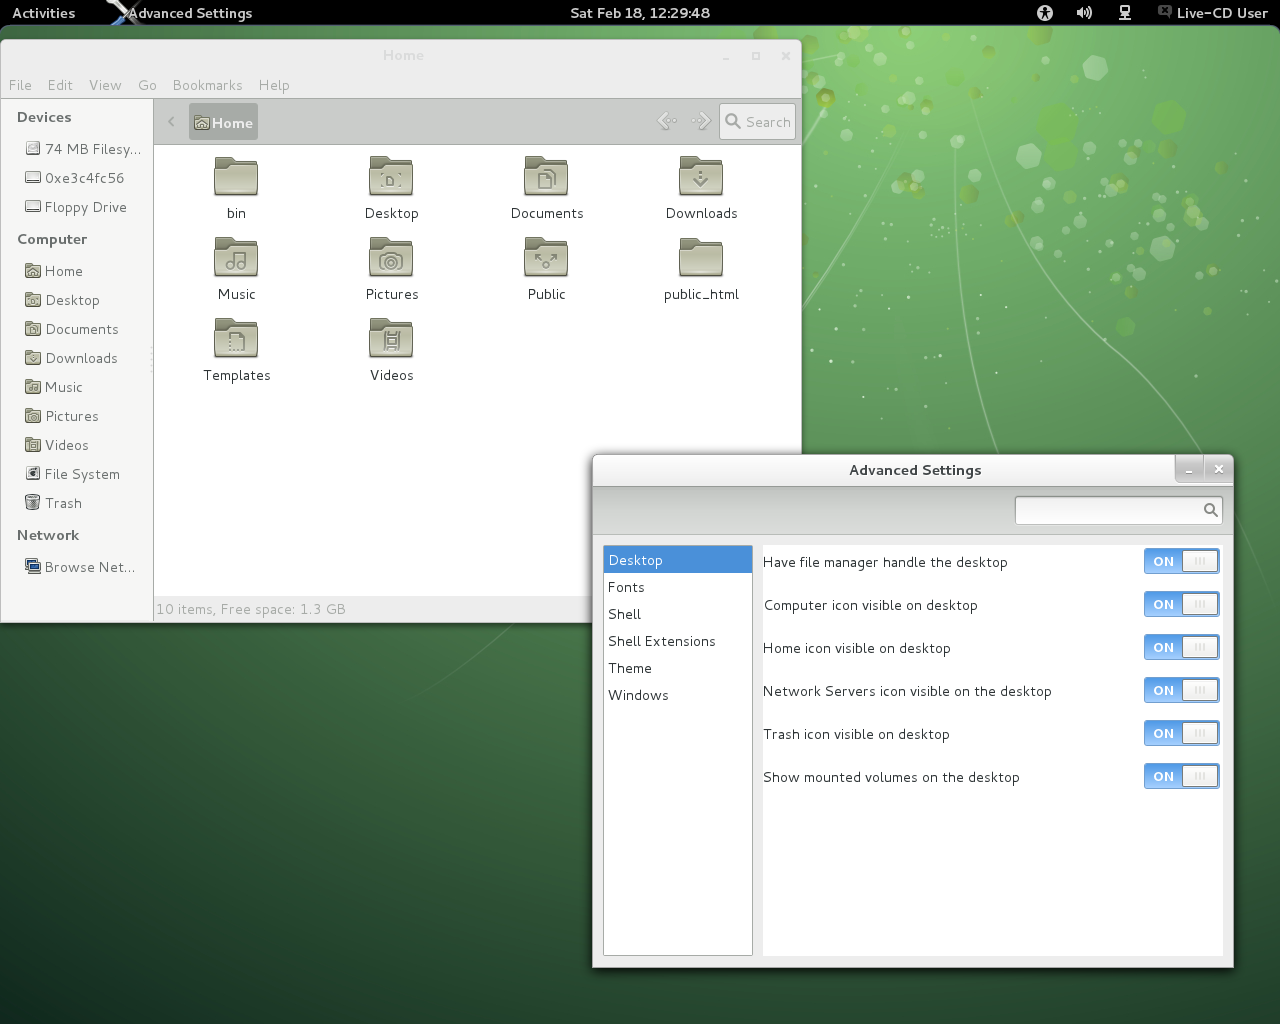This screenshot has height=1024, width=1280.
Task: Open the View menu
Action: coord(105,85)
